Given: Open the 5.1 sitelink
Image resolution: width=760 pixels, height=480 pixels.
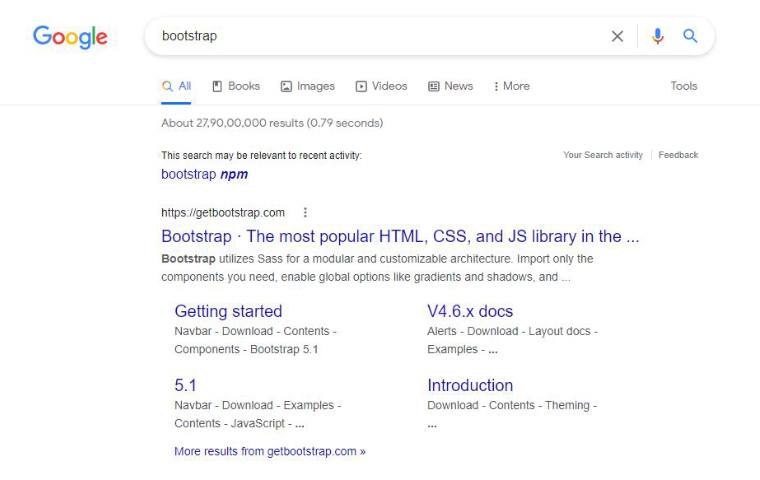Looking at the screenshot, I should 185,385.
